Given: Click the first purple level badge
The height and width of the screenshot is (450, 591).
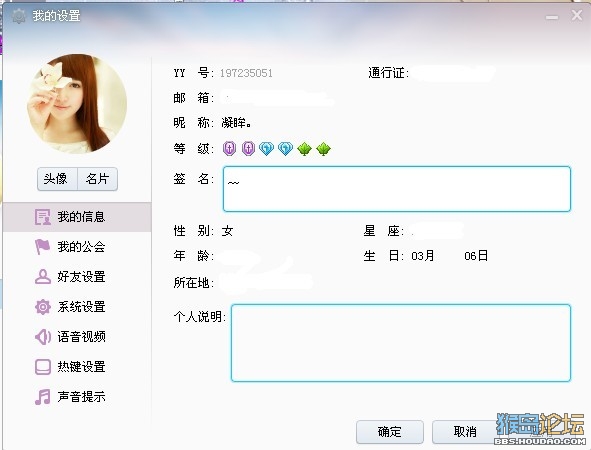Looking at the screenshot, I should [230, 149].
